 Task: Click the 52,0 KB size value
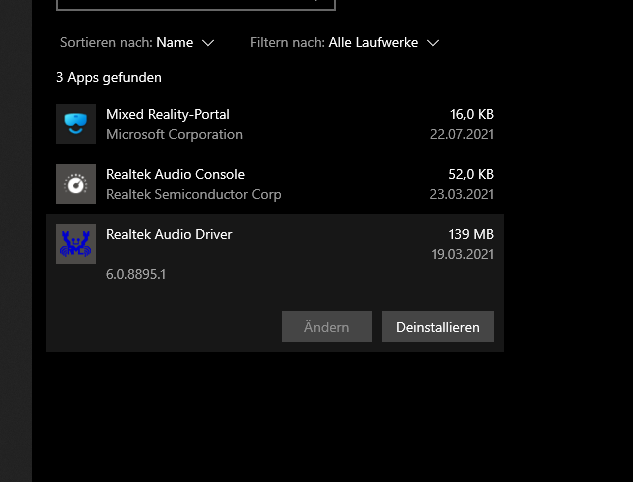(471, 174)
